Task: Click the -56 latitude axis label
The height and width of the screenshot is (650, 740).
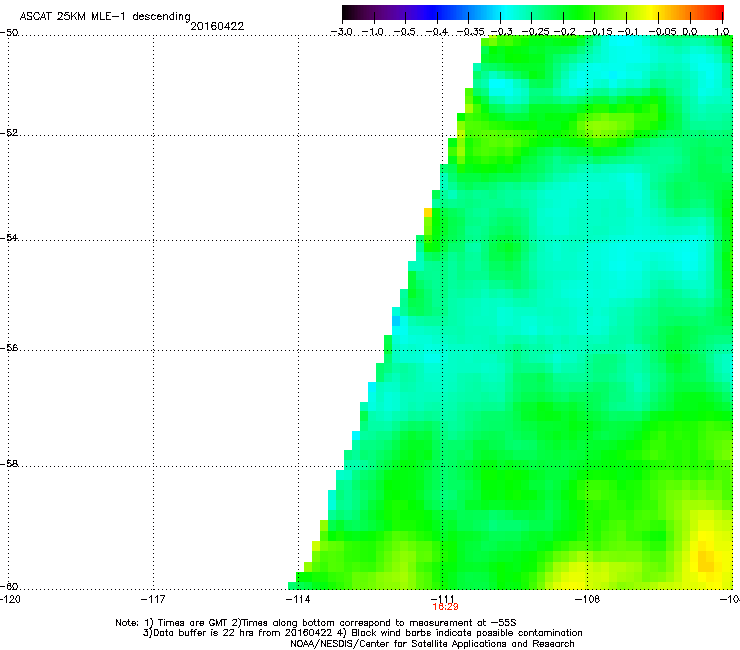Action: (9, 348)
